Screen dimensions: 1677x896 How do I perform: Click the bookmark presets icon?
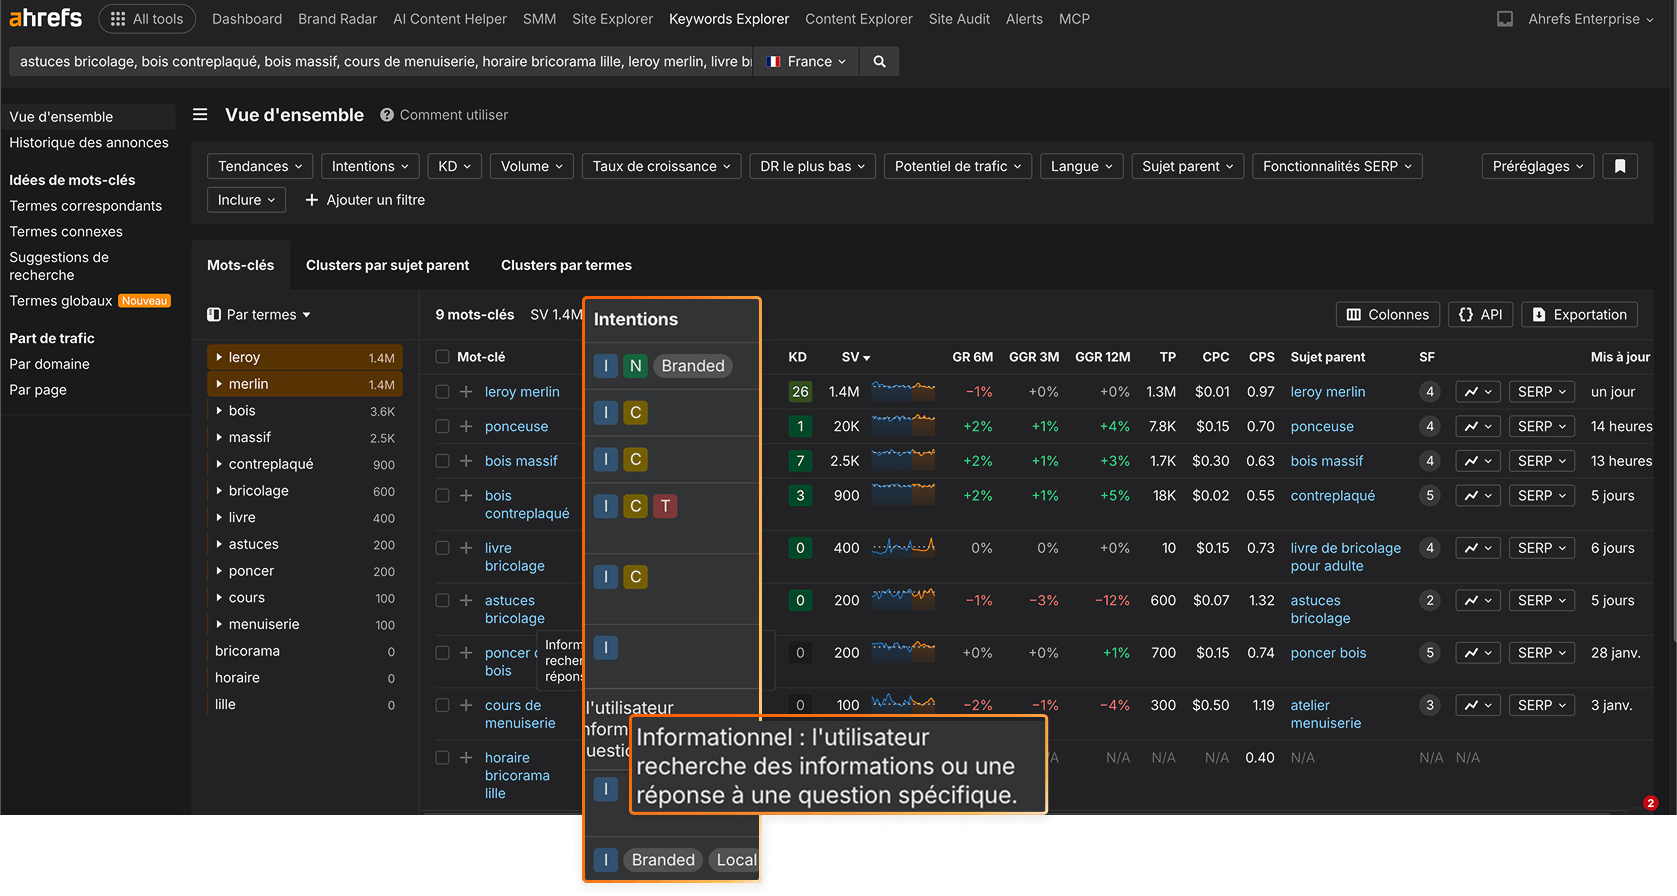[x=1620, y=166]
